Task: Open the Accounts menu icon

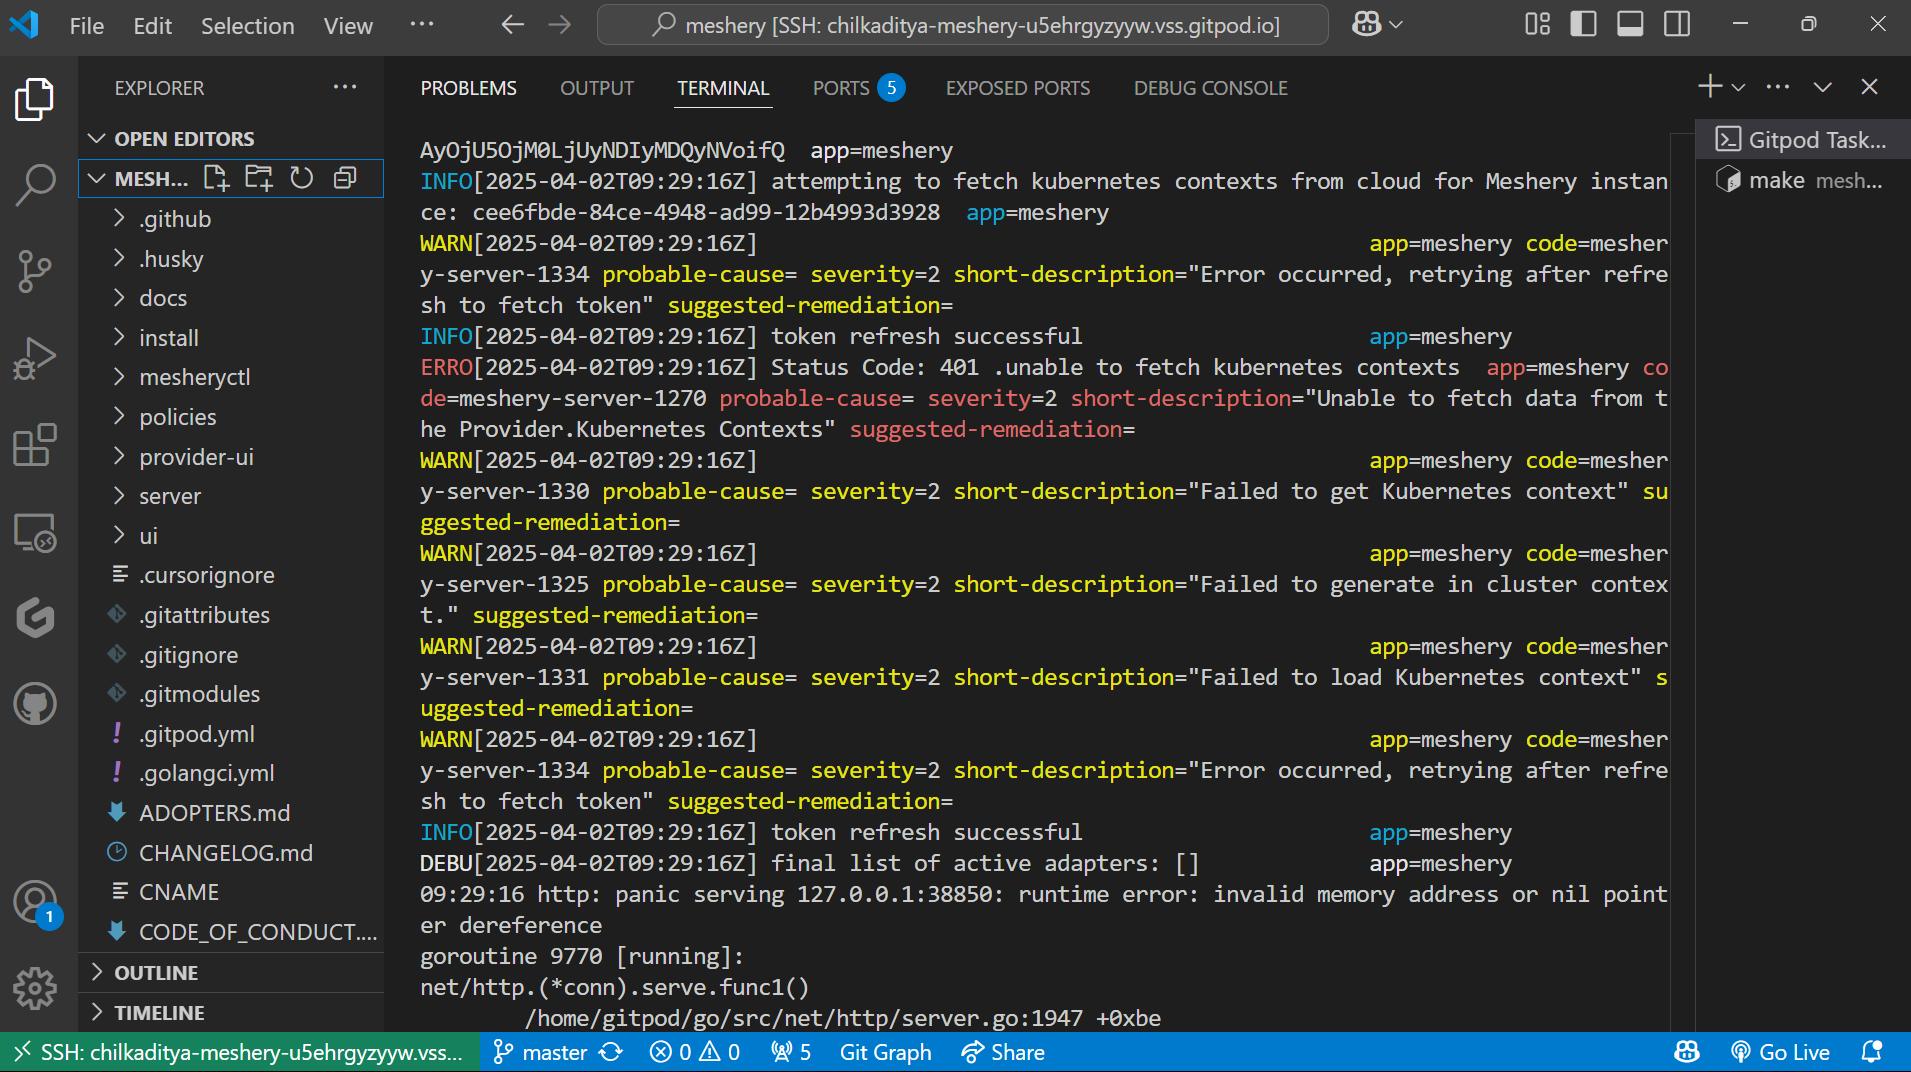Action: pos(35,902)
